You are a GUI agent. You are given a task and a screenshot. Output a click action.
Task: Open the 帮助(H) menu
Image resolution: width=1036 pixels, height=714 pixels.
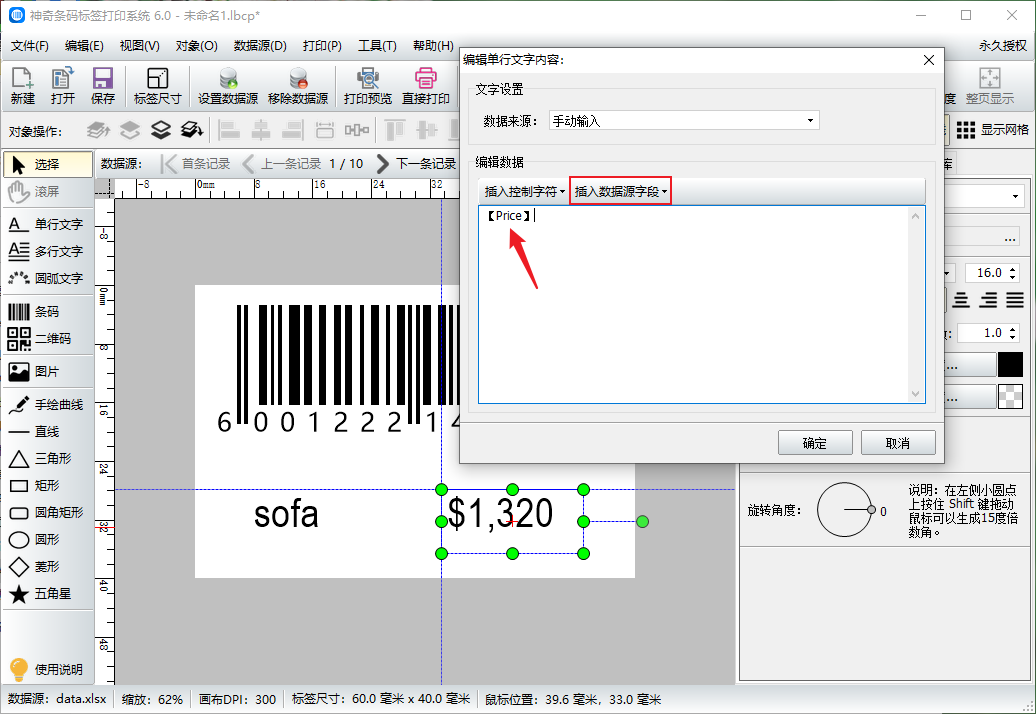click(x=433, y=46)
